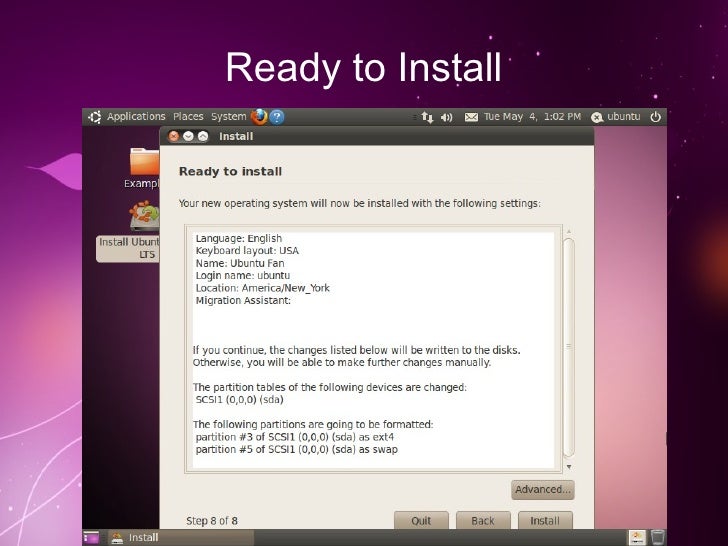This screenshot has width=728, height=546.
Task: Click the Quit button
Action: pyautogui.click(x=421, y=520)
